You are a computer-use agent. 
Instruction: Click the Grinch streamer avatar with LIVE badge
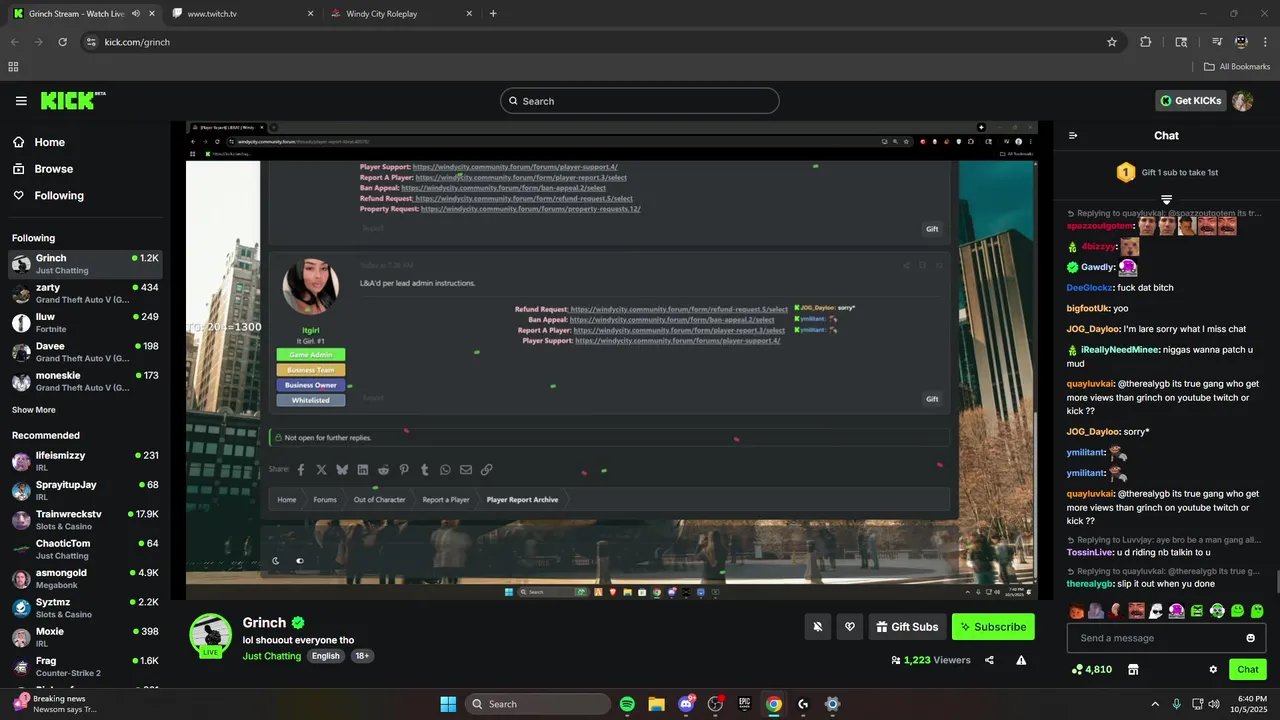pyautogui.click(x=211, y=635)
